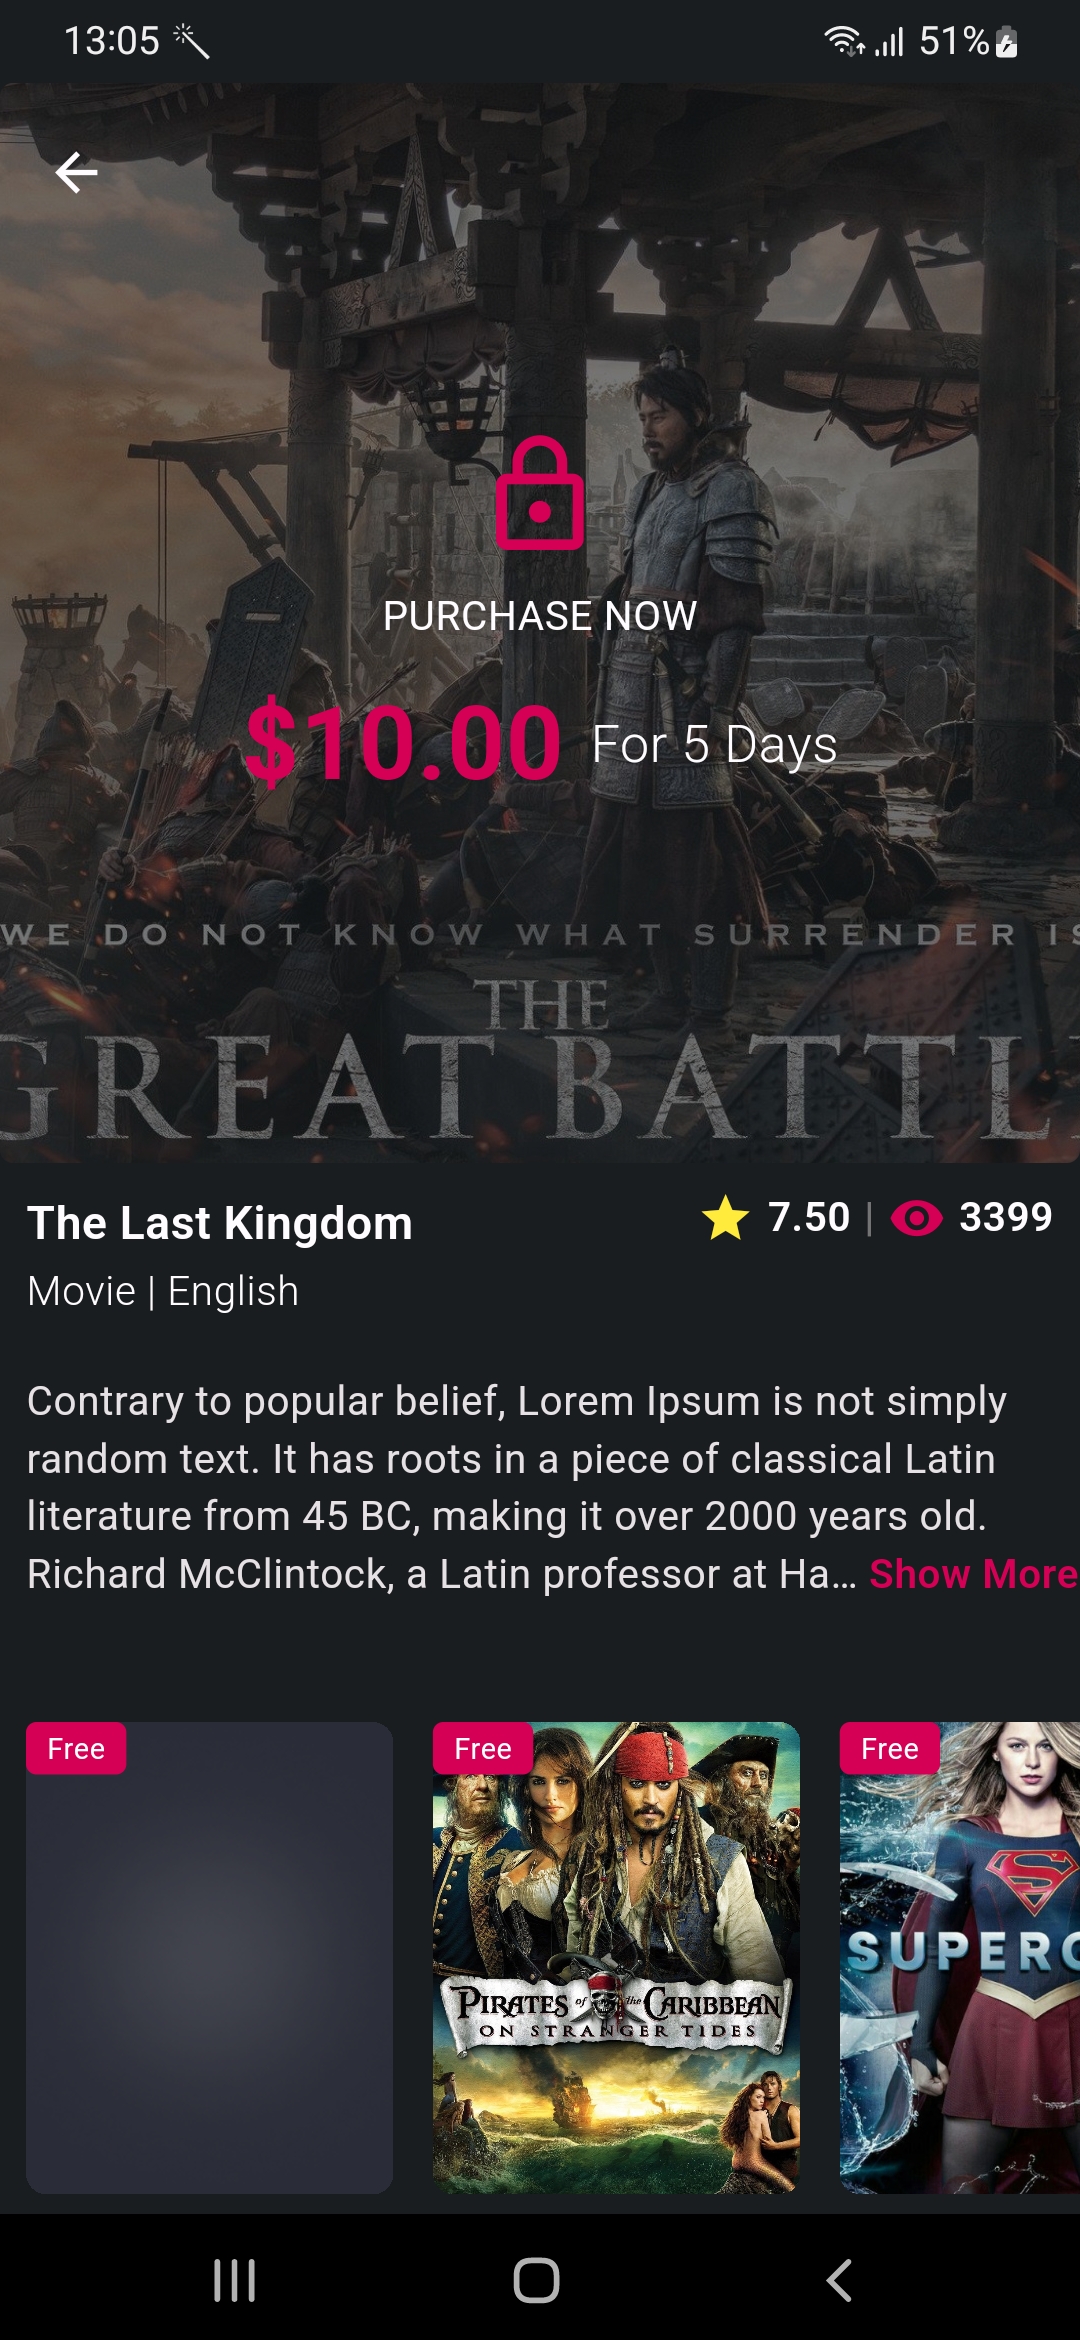
Task: Tap the yellow rating star icon
Action: coord(726,1218)
